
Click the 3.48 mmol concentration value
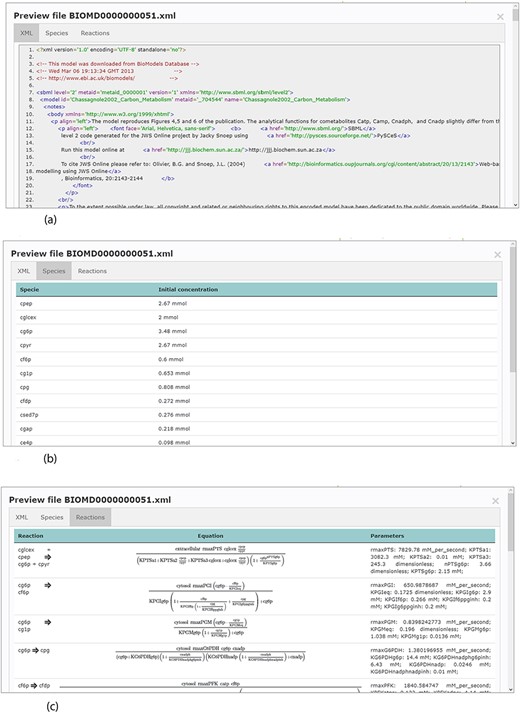point(173,331)
